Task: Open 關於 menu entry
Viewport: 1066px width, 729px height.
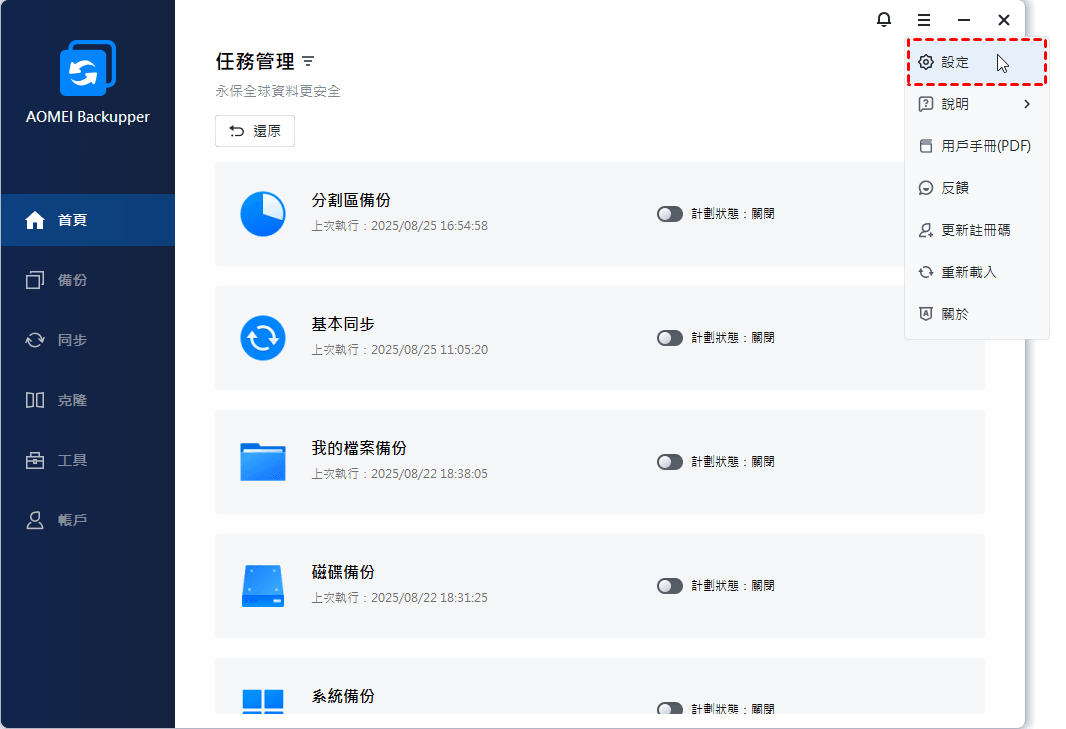Action: [x=976, y=313]
